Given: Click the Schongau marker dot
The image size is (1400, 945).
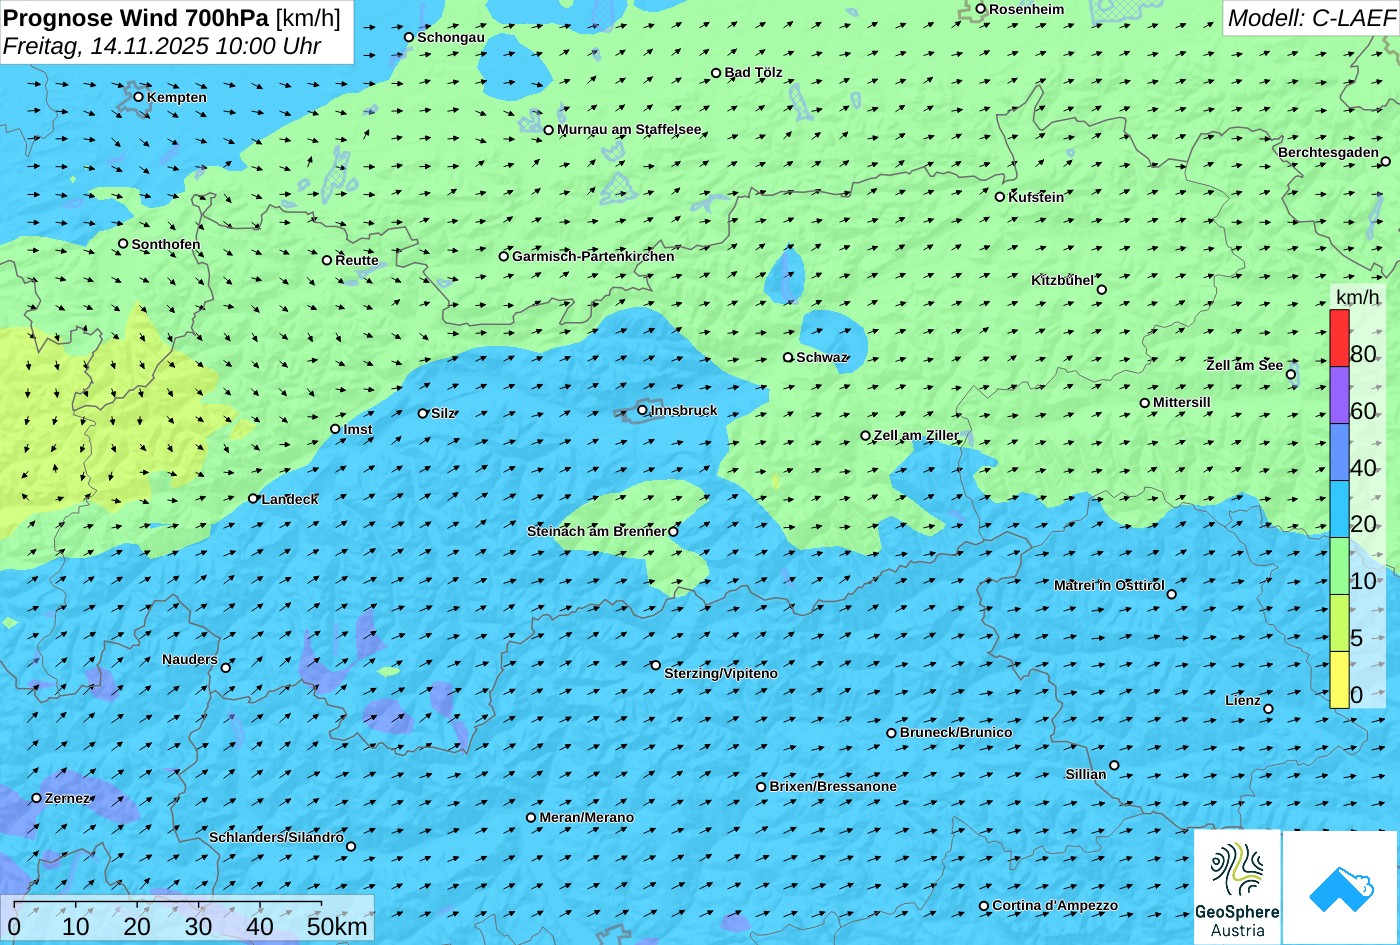Looking at the screenshot, I should pyautogui.click(x=409, y=37).
